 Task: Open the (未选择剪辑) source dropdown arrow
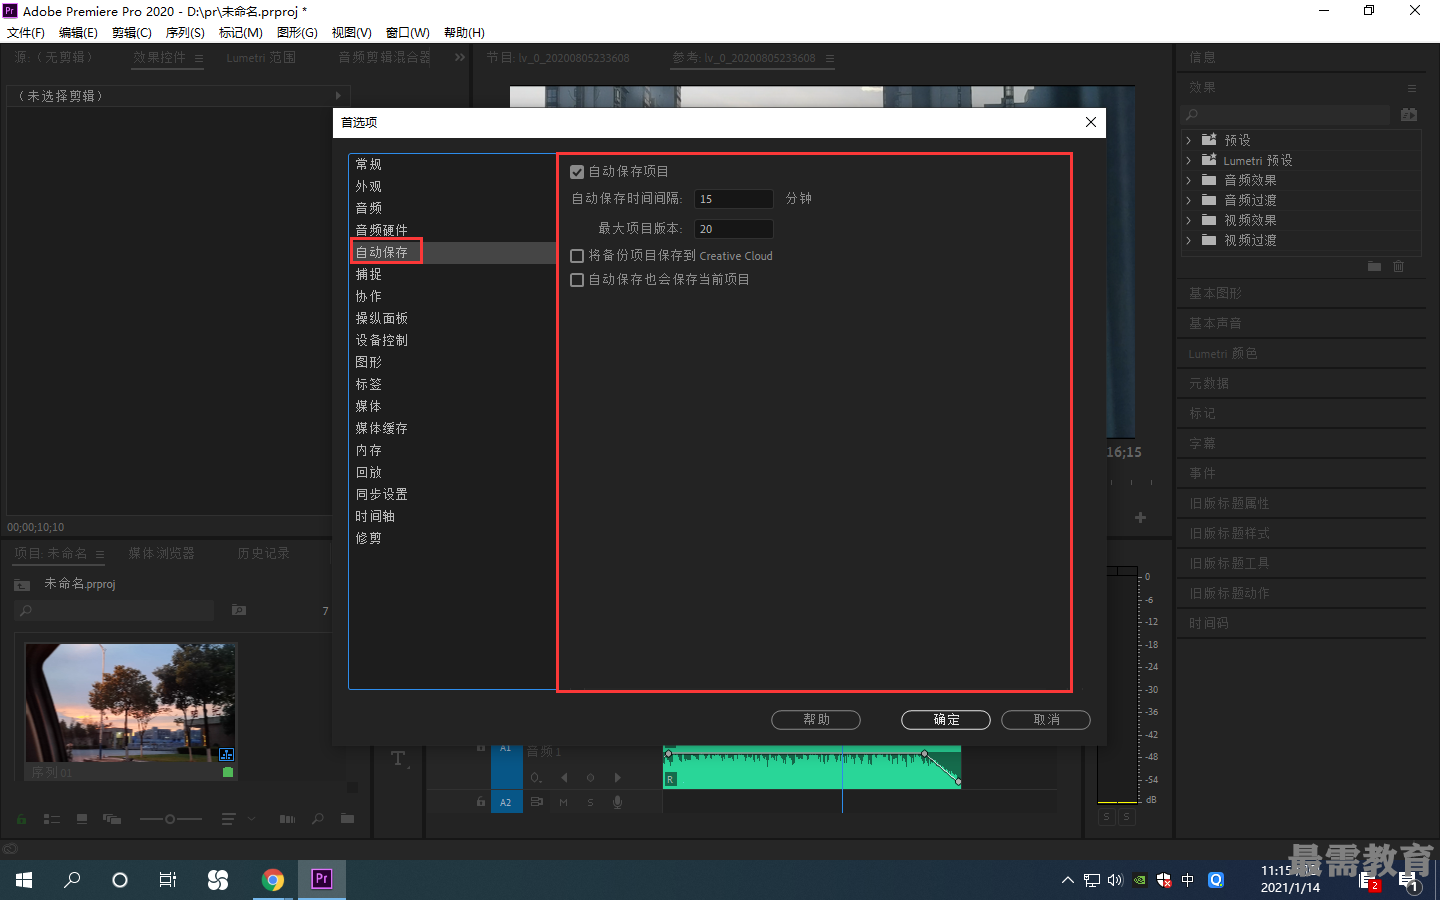coord(338,96)
